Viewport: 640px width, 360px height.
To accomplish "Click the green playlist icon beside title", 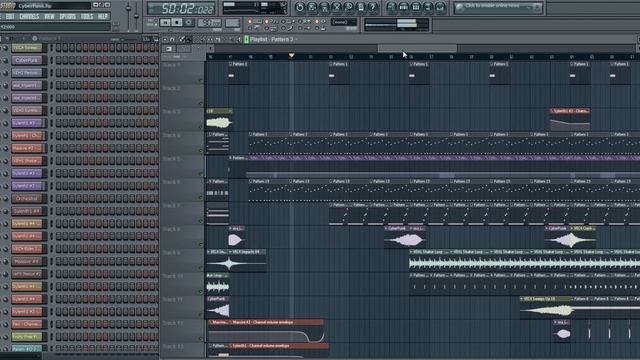I will (246, 39).
